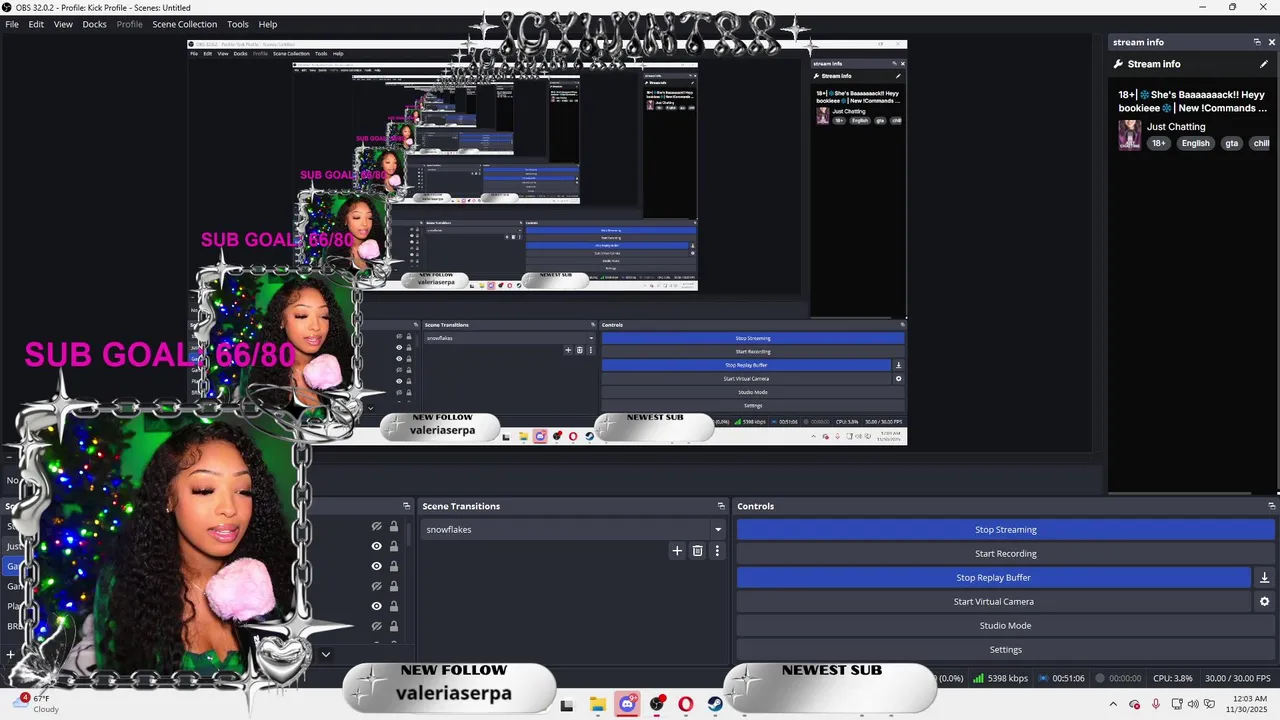Remove the transition using the trash icon
The image size is (1280, 720).
(x=697, y=551)
